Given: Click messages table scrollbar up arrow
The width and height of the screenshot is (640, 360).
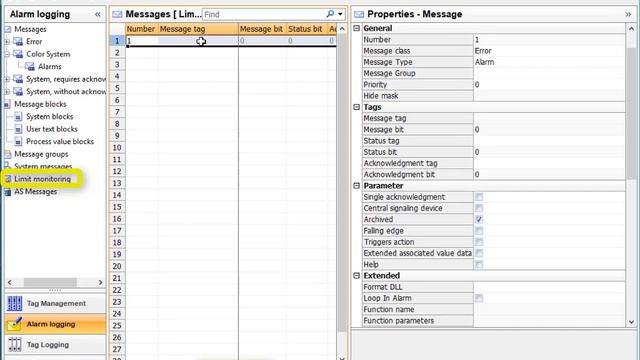Looking at the screenshot, I should (342, 29).
